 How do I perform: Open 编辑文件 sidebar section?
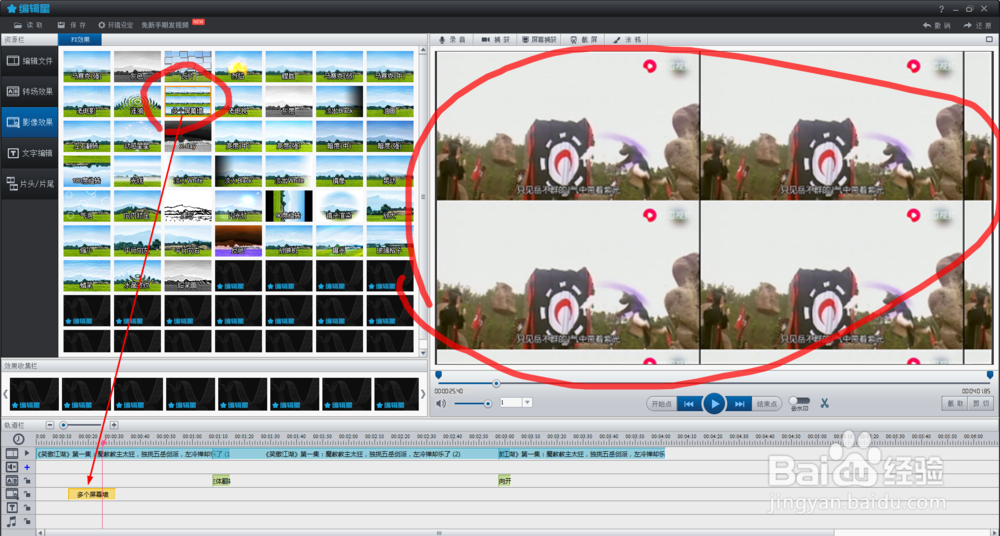pyautogui.click(x=29, y=61)
